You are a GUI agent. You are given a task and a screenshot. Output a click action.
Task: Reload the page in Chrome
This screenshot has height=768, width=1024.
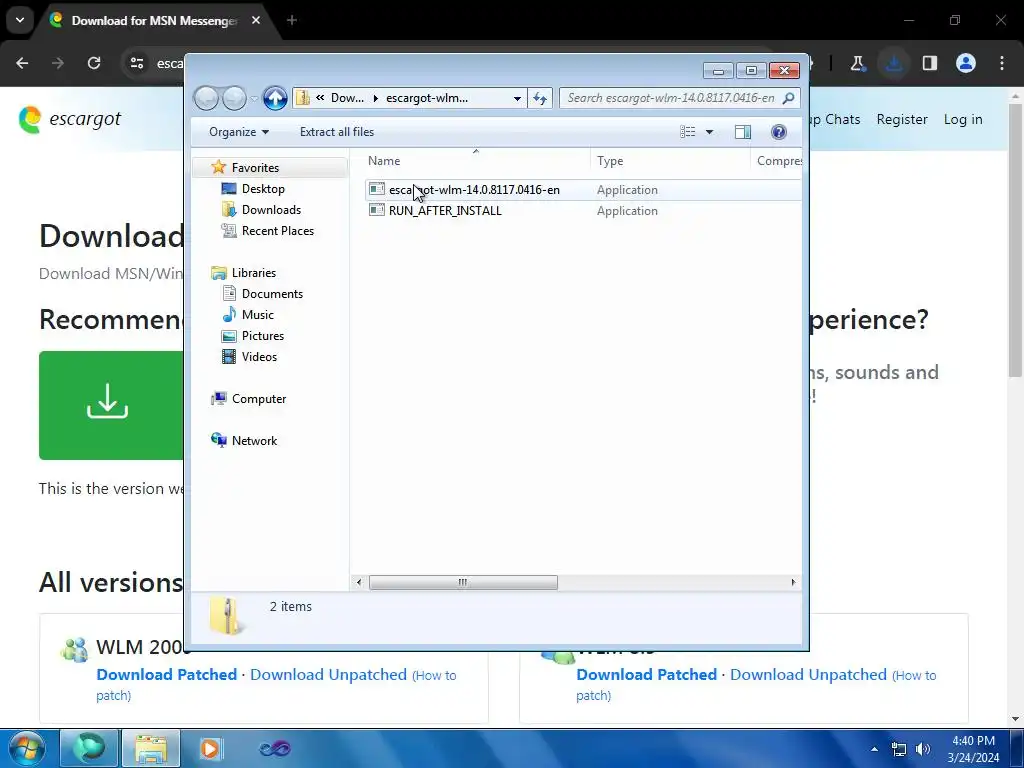tap(94, 63)
